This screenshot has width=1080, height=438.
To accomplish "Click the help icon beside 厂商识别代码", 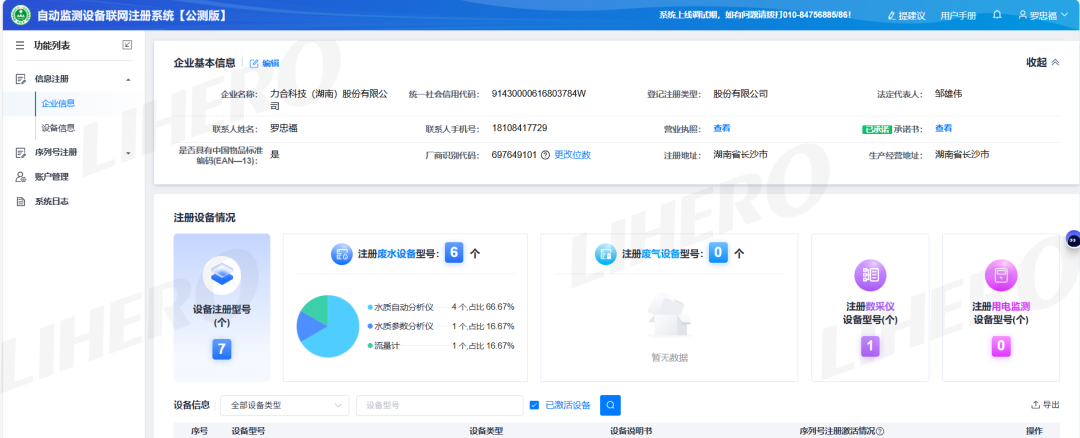I will tap(545, 155).
